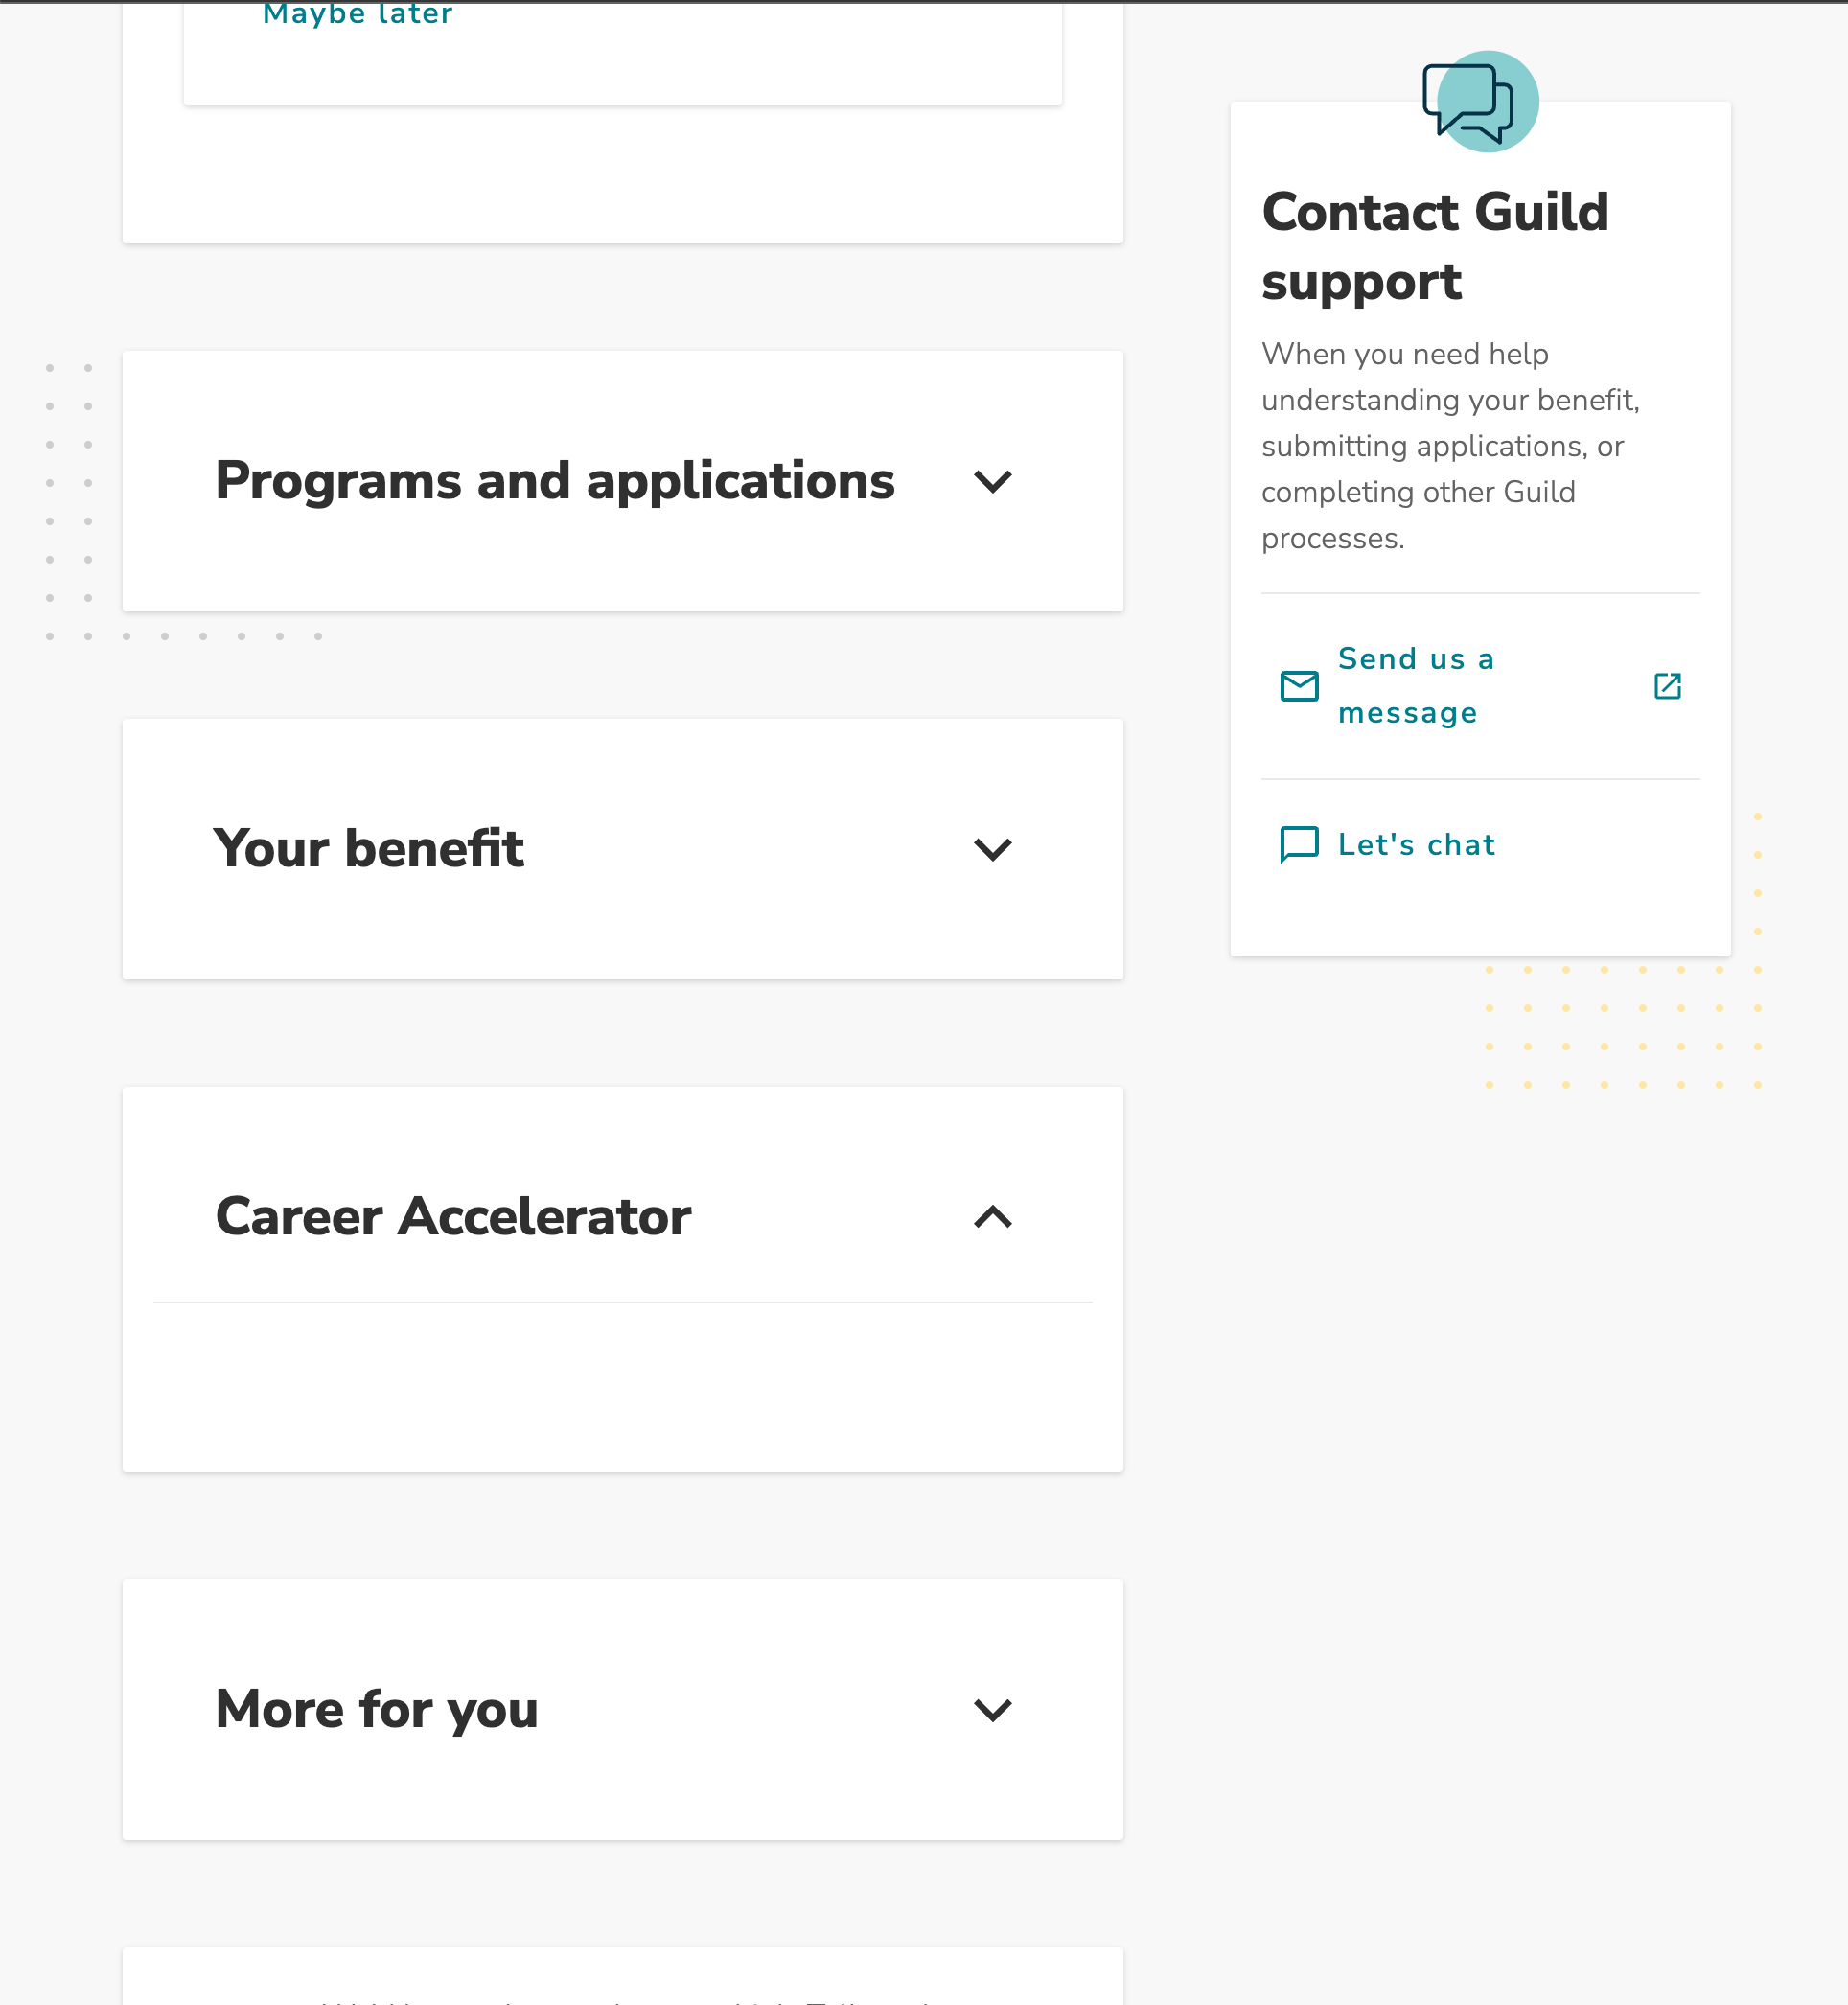Click the chevron beside Programs and applications
The width and height of the screenshot is (1848, 2005).
(994, 482)
